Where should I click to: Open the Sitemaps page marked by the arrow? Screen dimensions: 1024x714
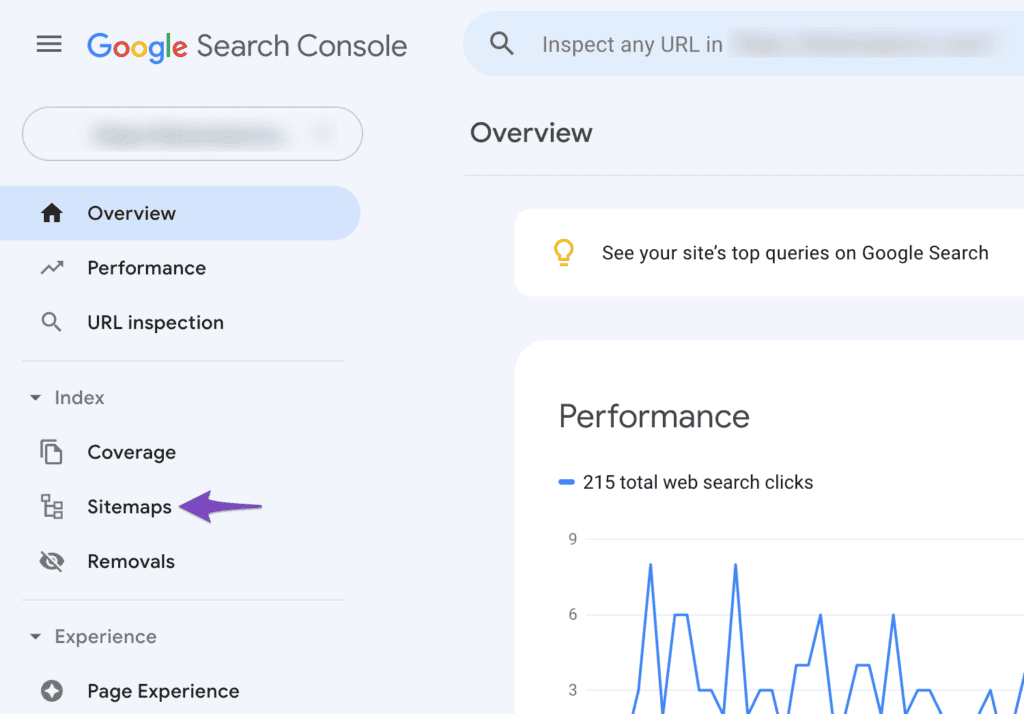pos(130,507)
